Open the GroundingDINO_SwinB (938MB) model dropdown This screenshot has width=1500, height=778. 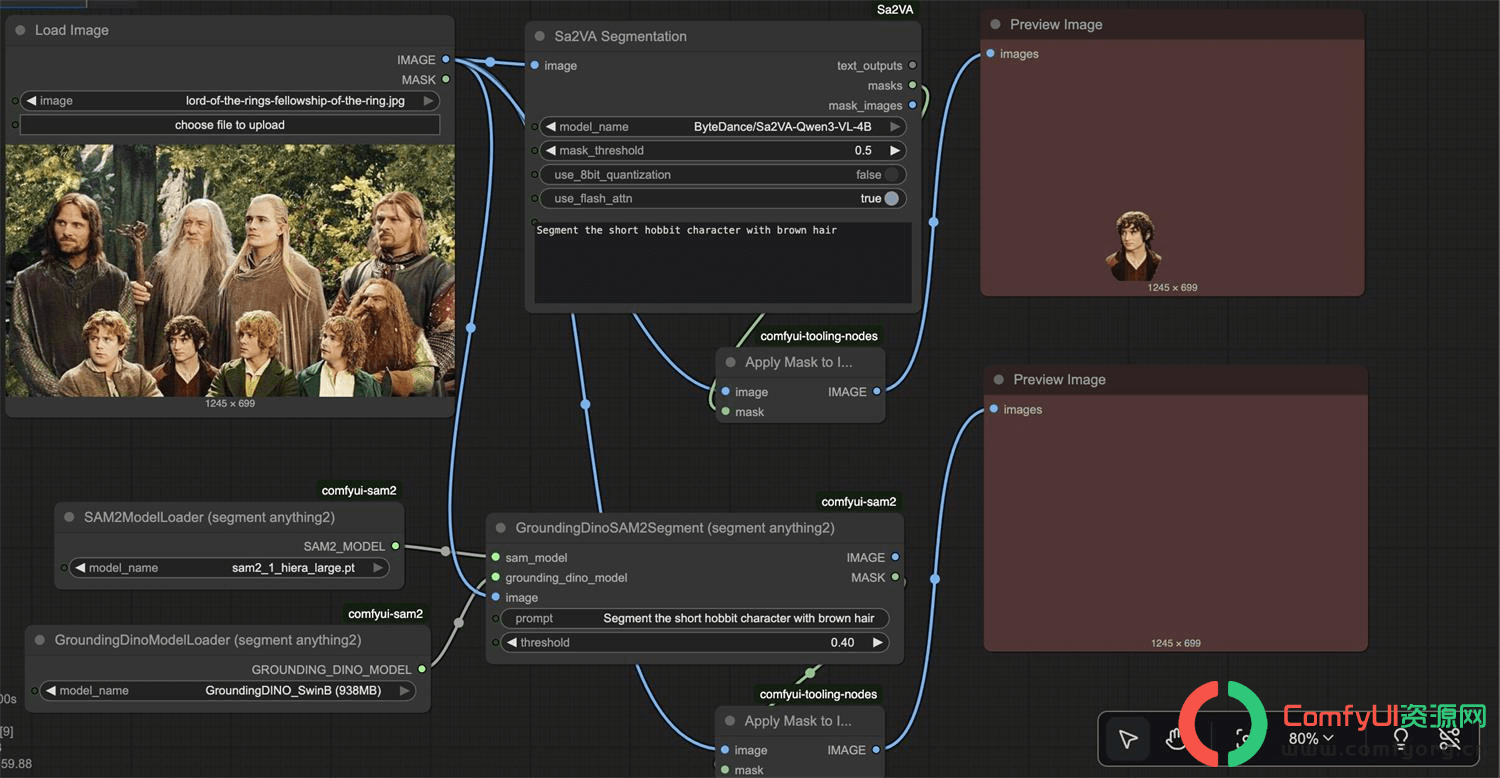[228, 691]
